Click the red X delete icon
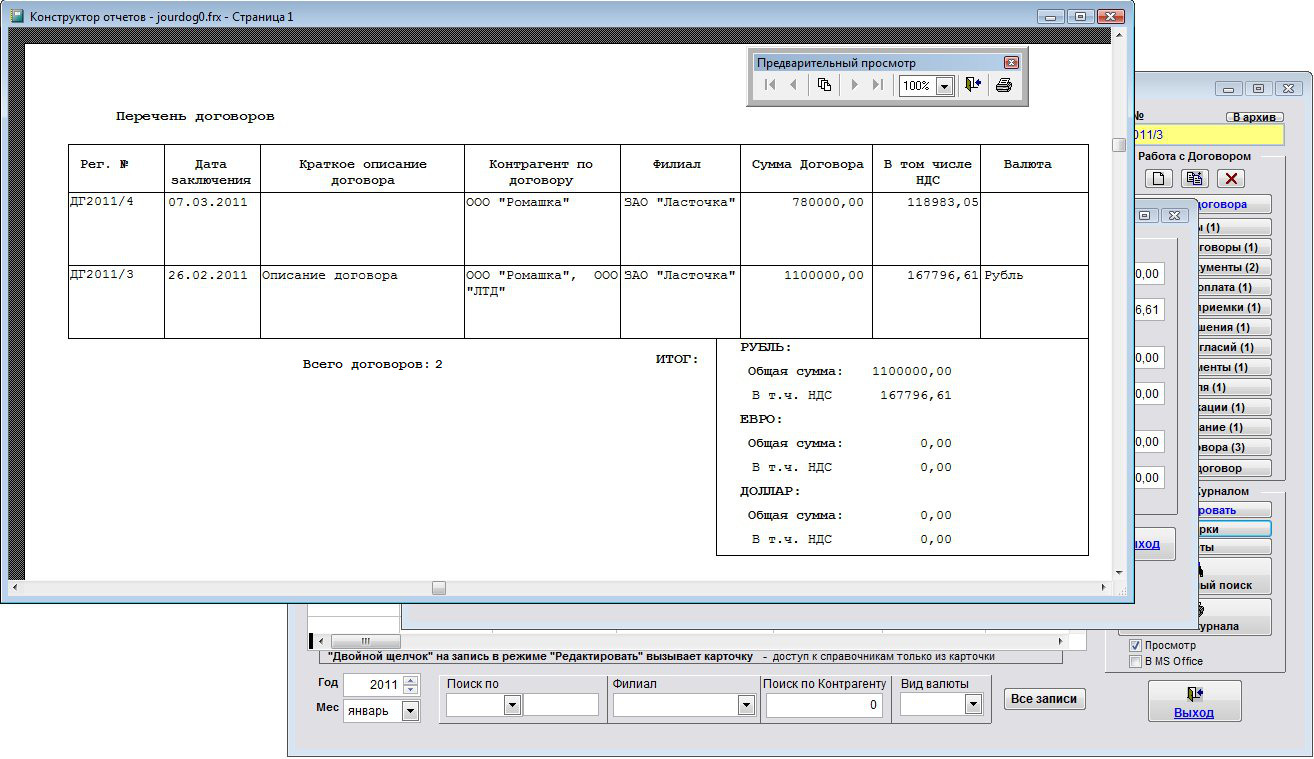 click(x=1230, y=179)
